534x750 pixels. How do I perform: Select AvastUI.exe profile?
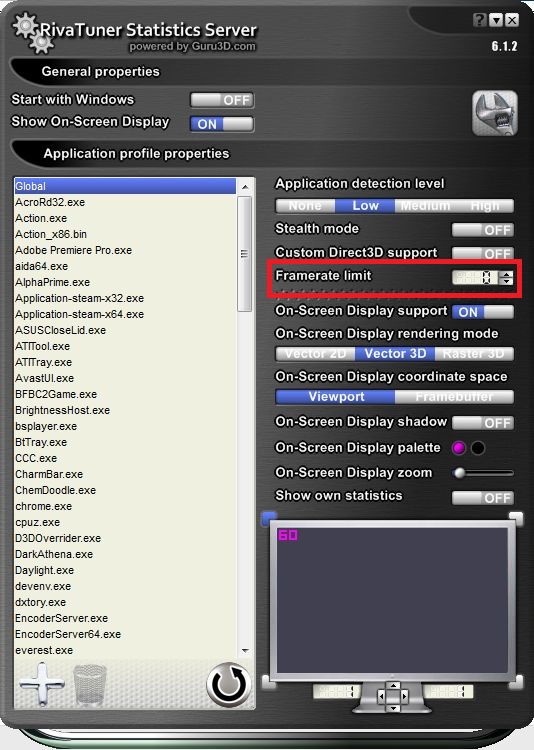(x=125, y=378)
